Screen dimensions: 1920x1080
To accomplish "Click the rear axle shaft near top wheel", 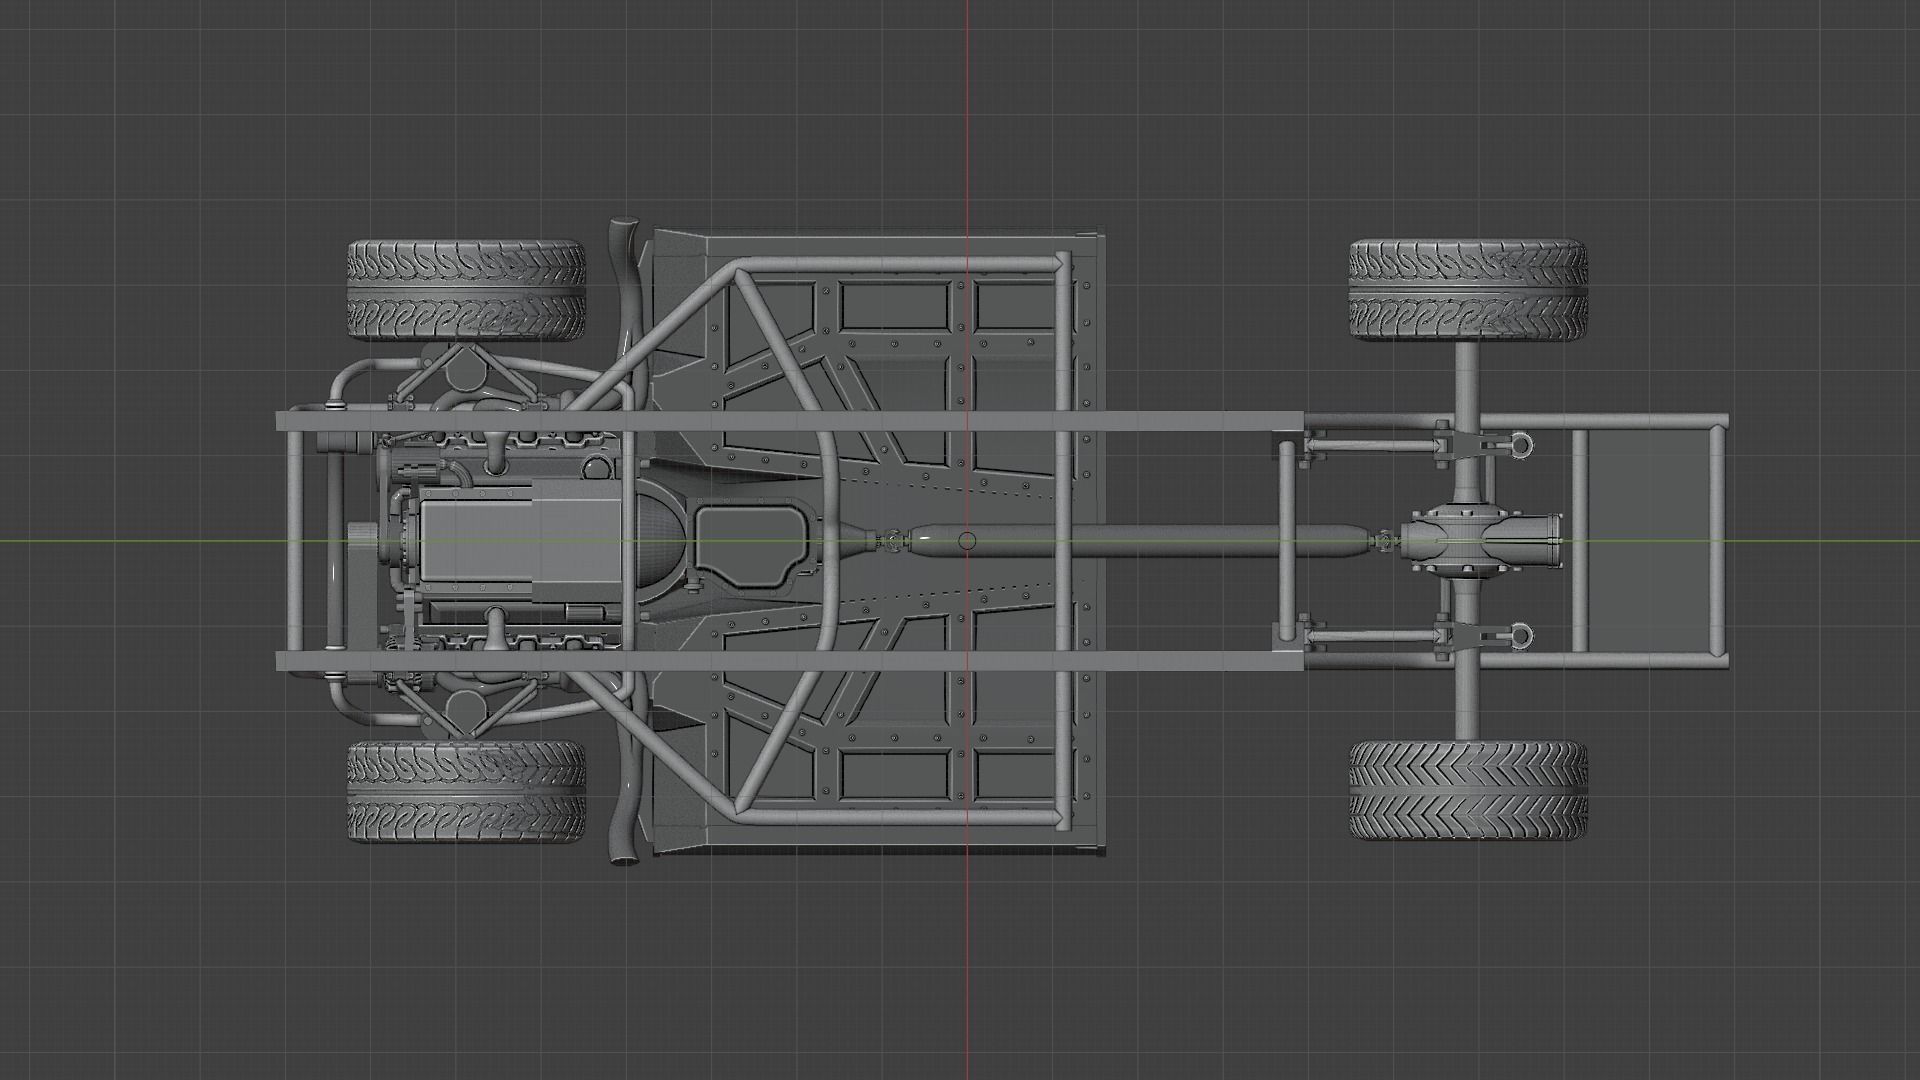I will 1467,375.
